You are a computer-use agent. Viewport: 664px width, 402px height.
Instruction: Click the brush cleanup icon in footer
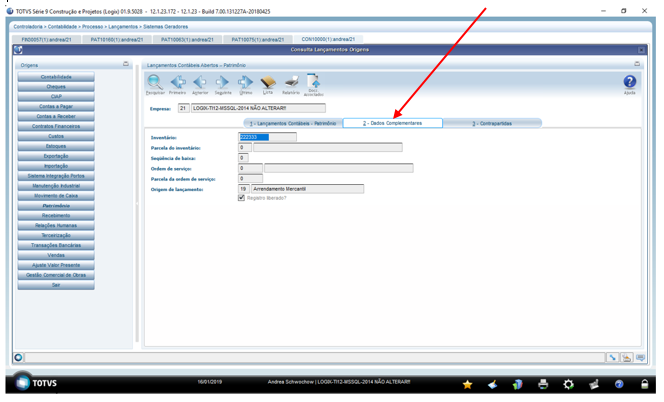(x=492, y=384)
